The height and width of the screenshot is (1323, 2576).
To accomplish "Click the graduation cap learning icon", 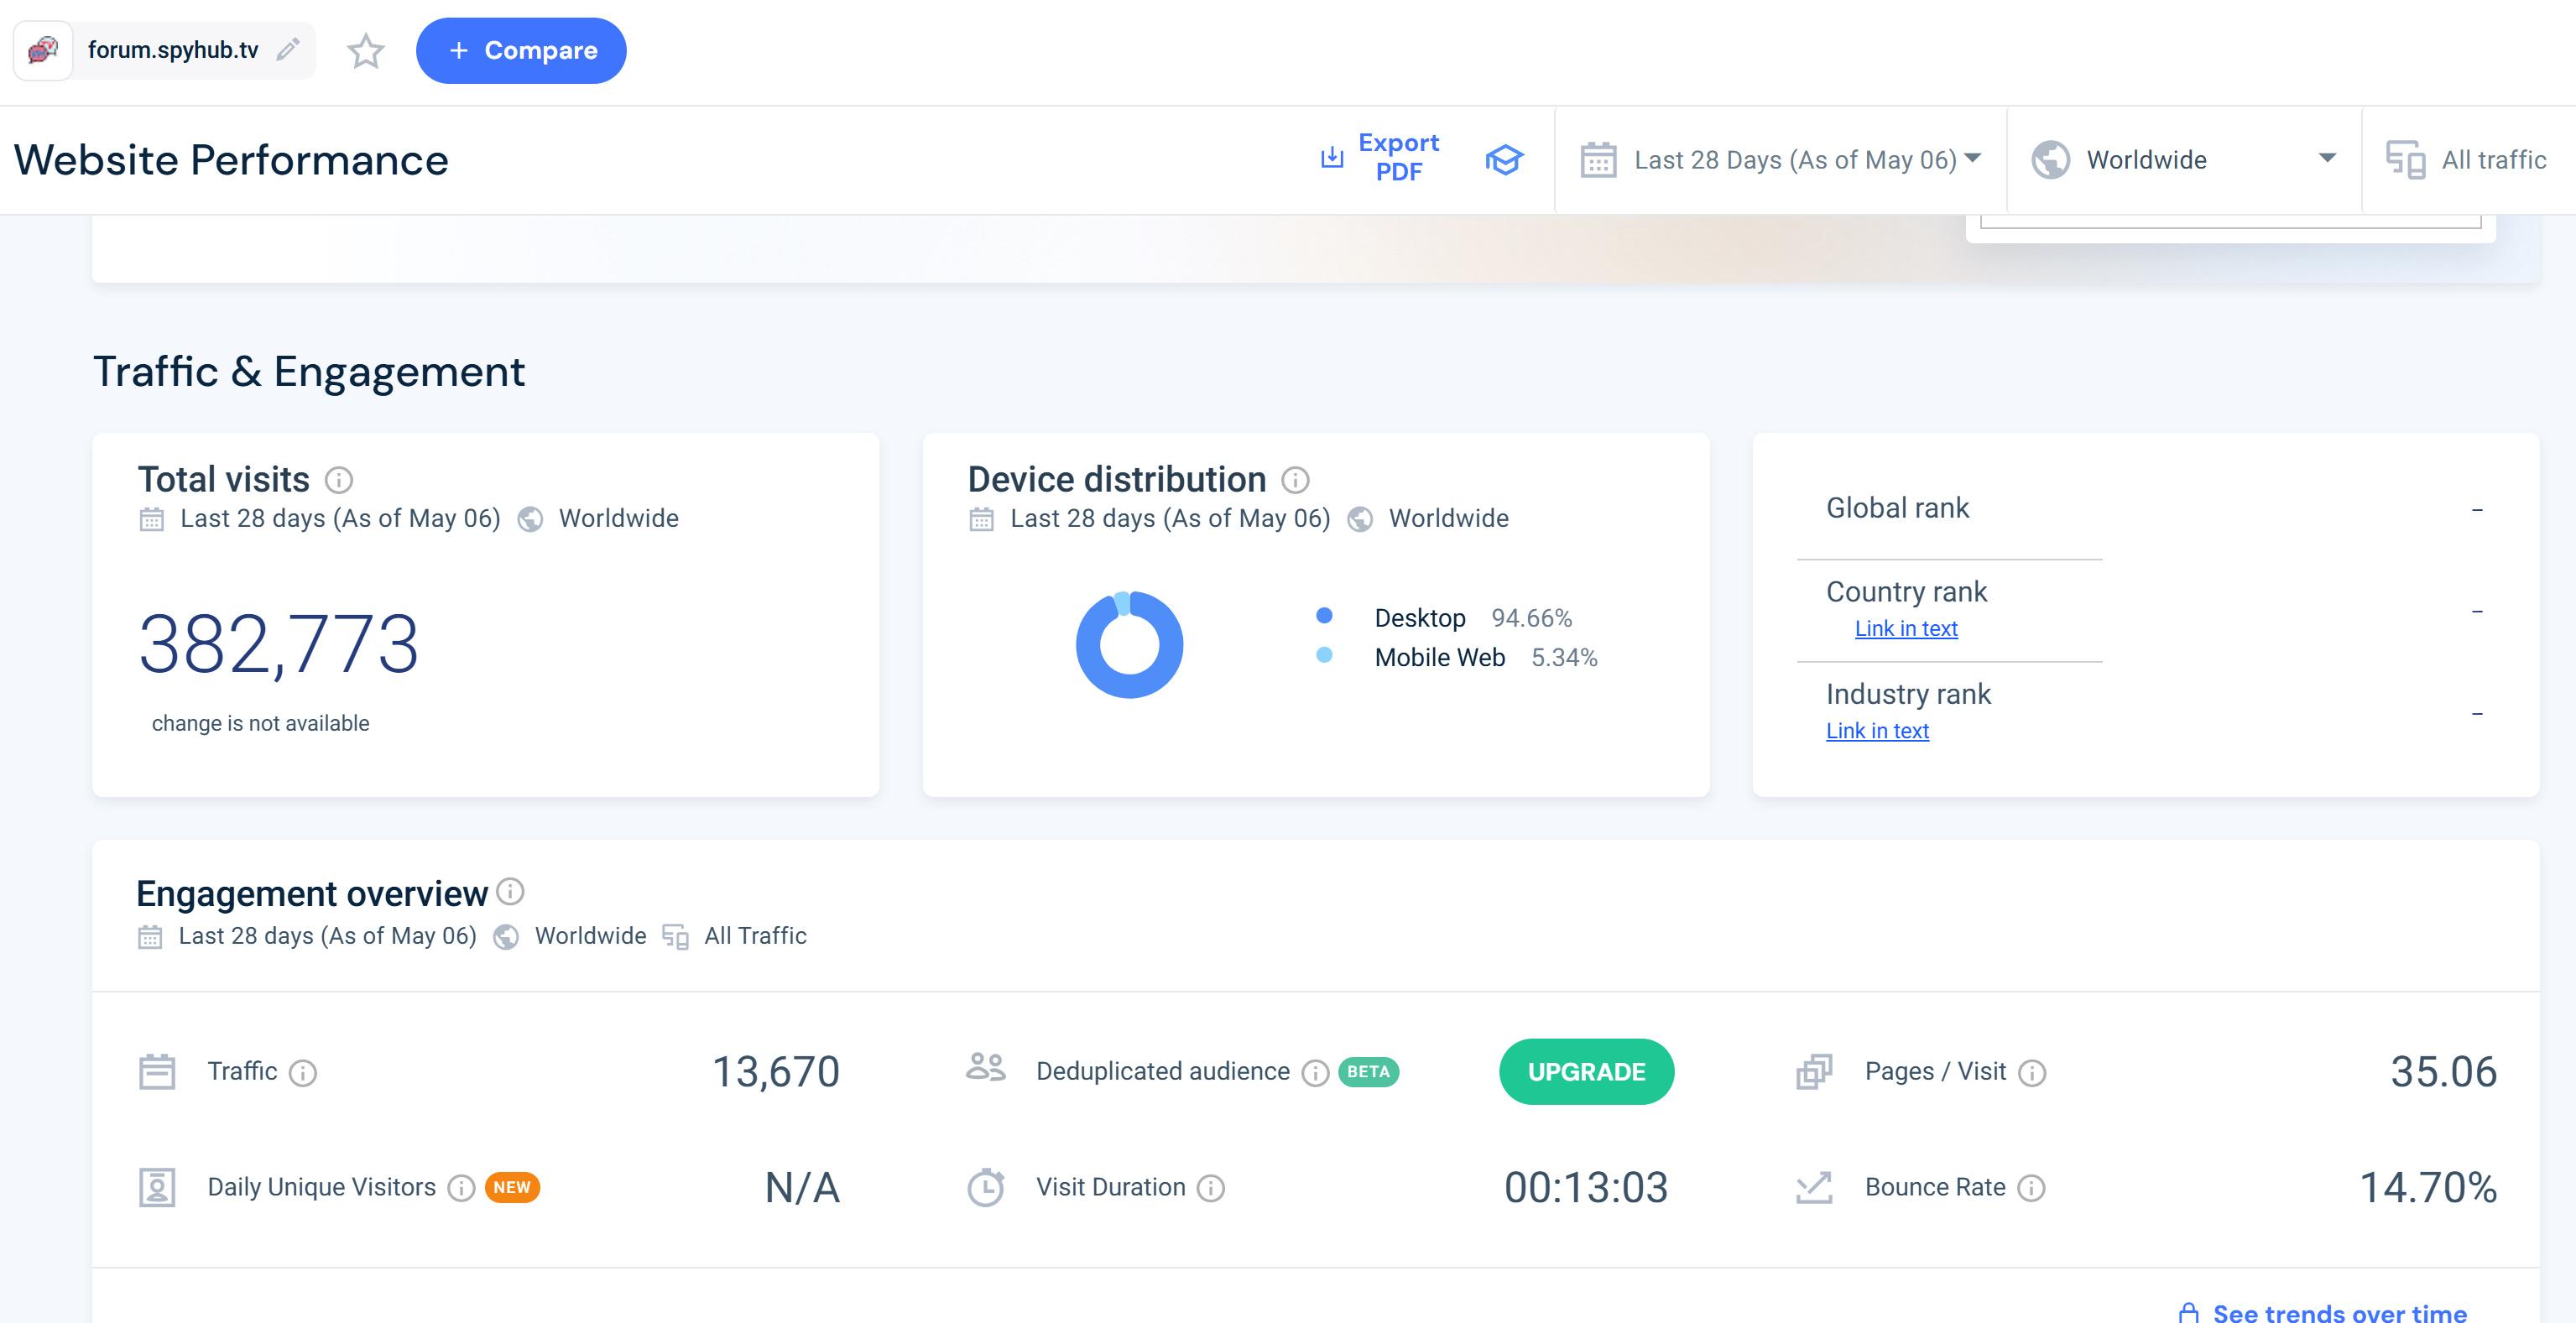I will [1503, 160].
